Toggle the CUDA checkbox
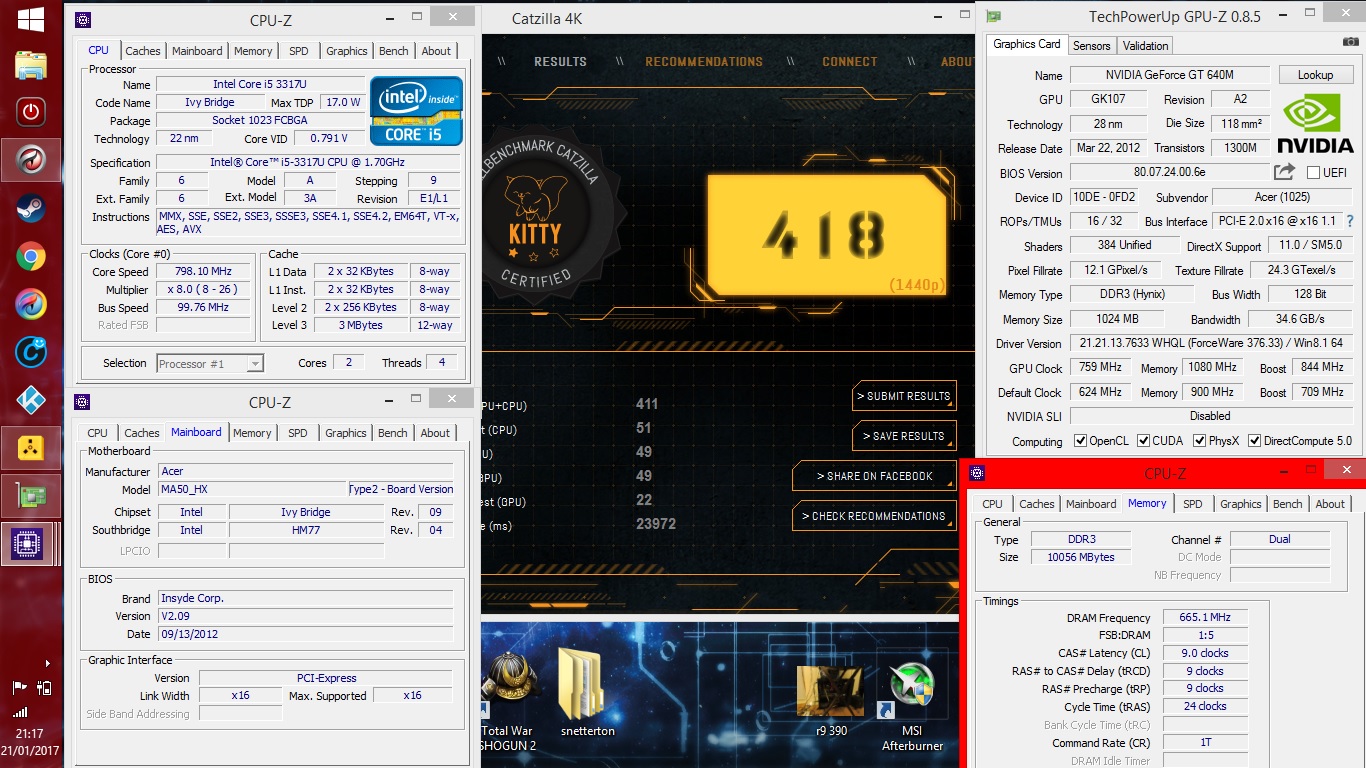Viewport: 1366px width, 768px height. (x=1143, y=441)
